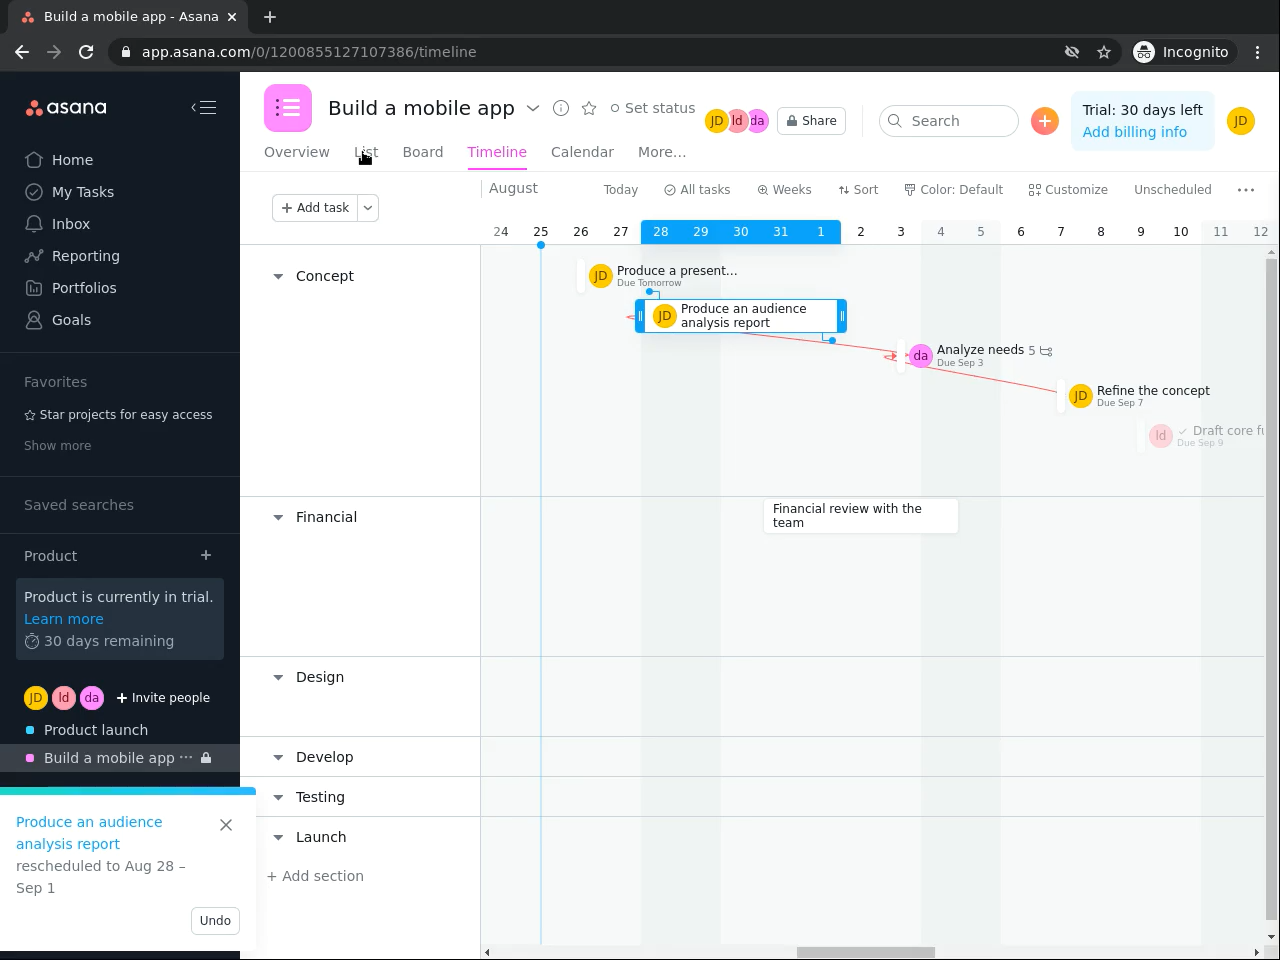Open Chrome's three-dot menu
Screen dimensions: 1280x960
pos(1258,52)
